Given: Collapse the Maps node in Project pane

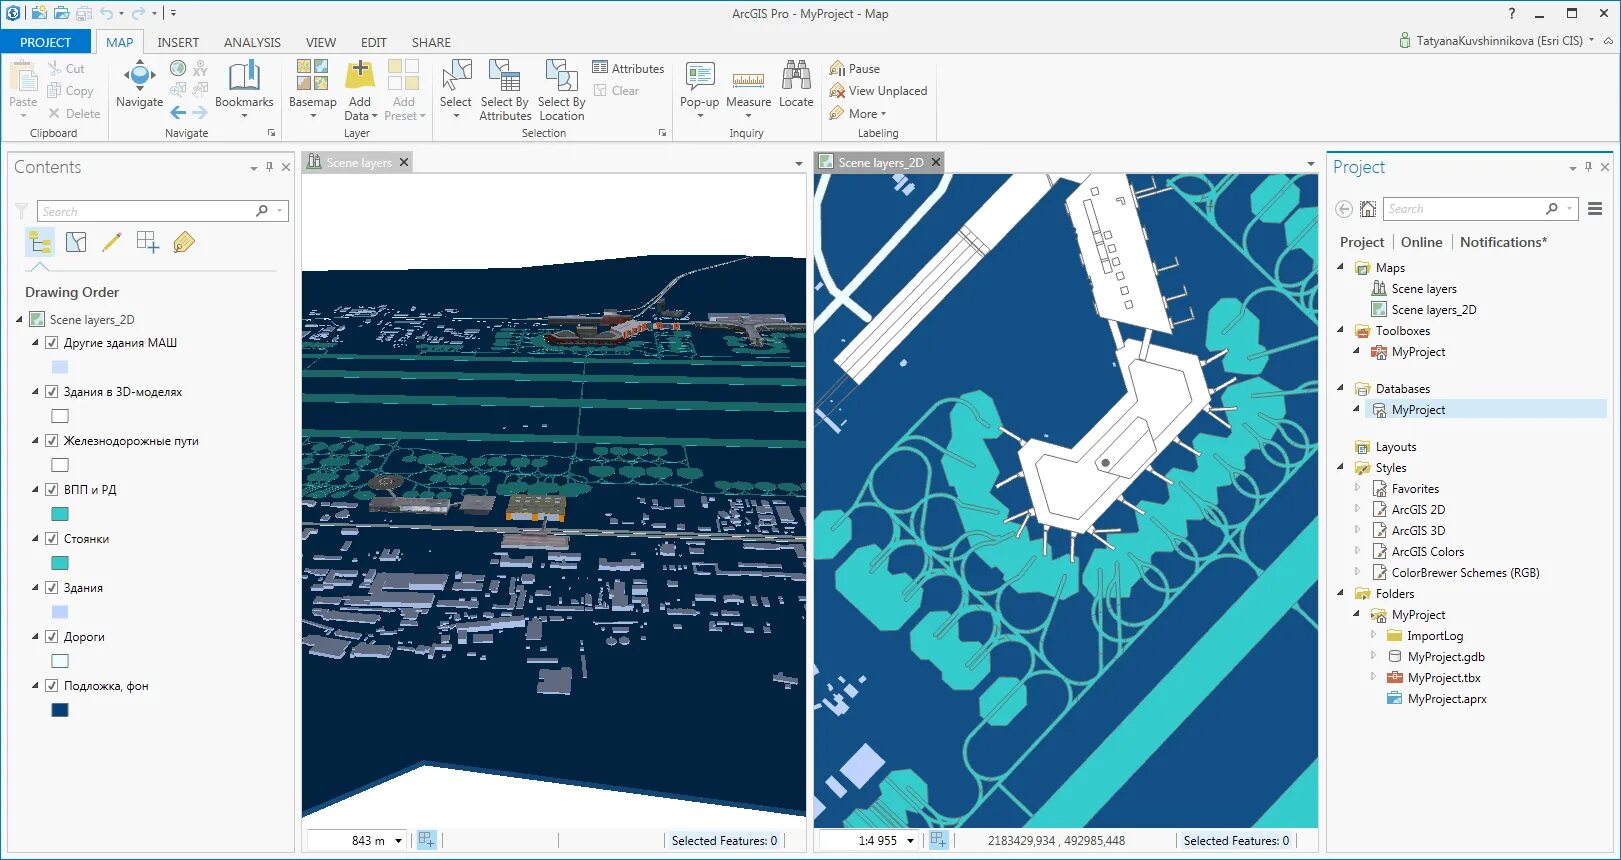Looking at the screenshot, I should [1341, 267].
